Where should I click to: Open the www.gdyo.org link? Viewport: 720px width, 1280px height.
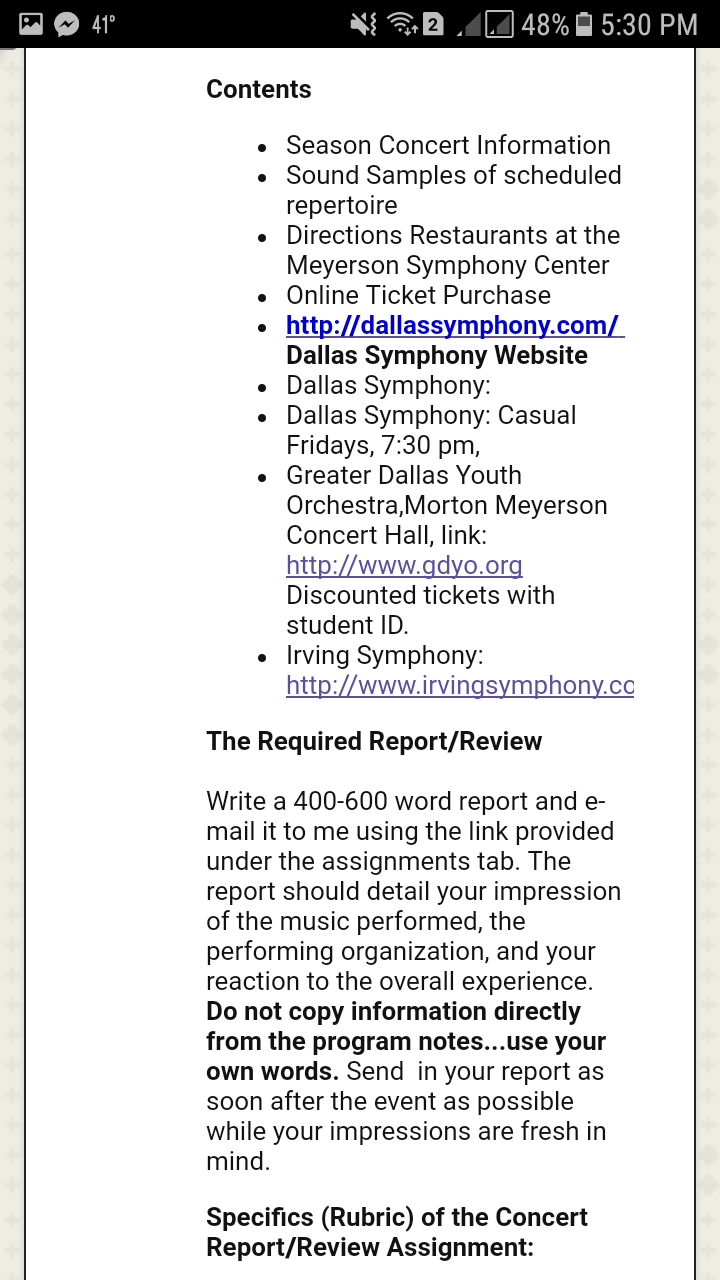tap(404, 565)
